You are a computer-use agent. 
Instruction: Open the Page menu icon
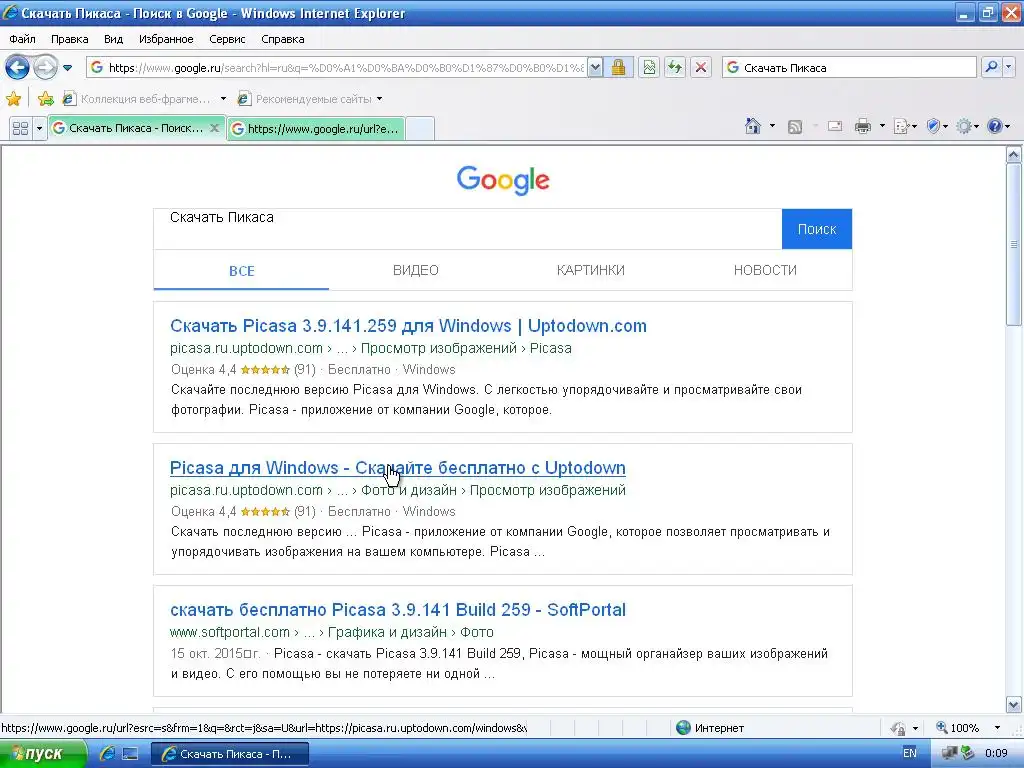[x=904, y=126]
